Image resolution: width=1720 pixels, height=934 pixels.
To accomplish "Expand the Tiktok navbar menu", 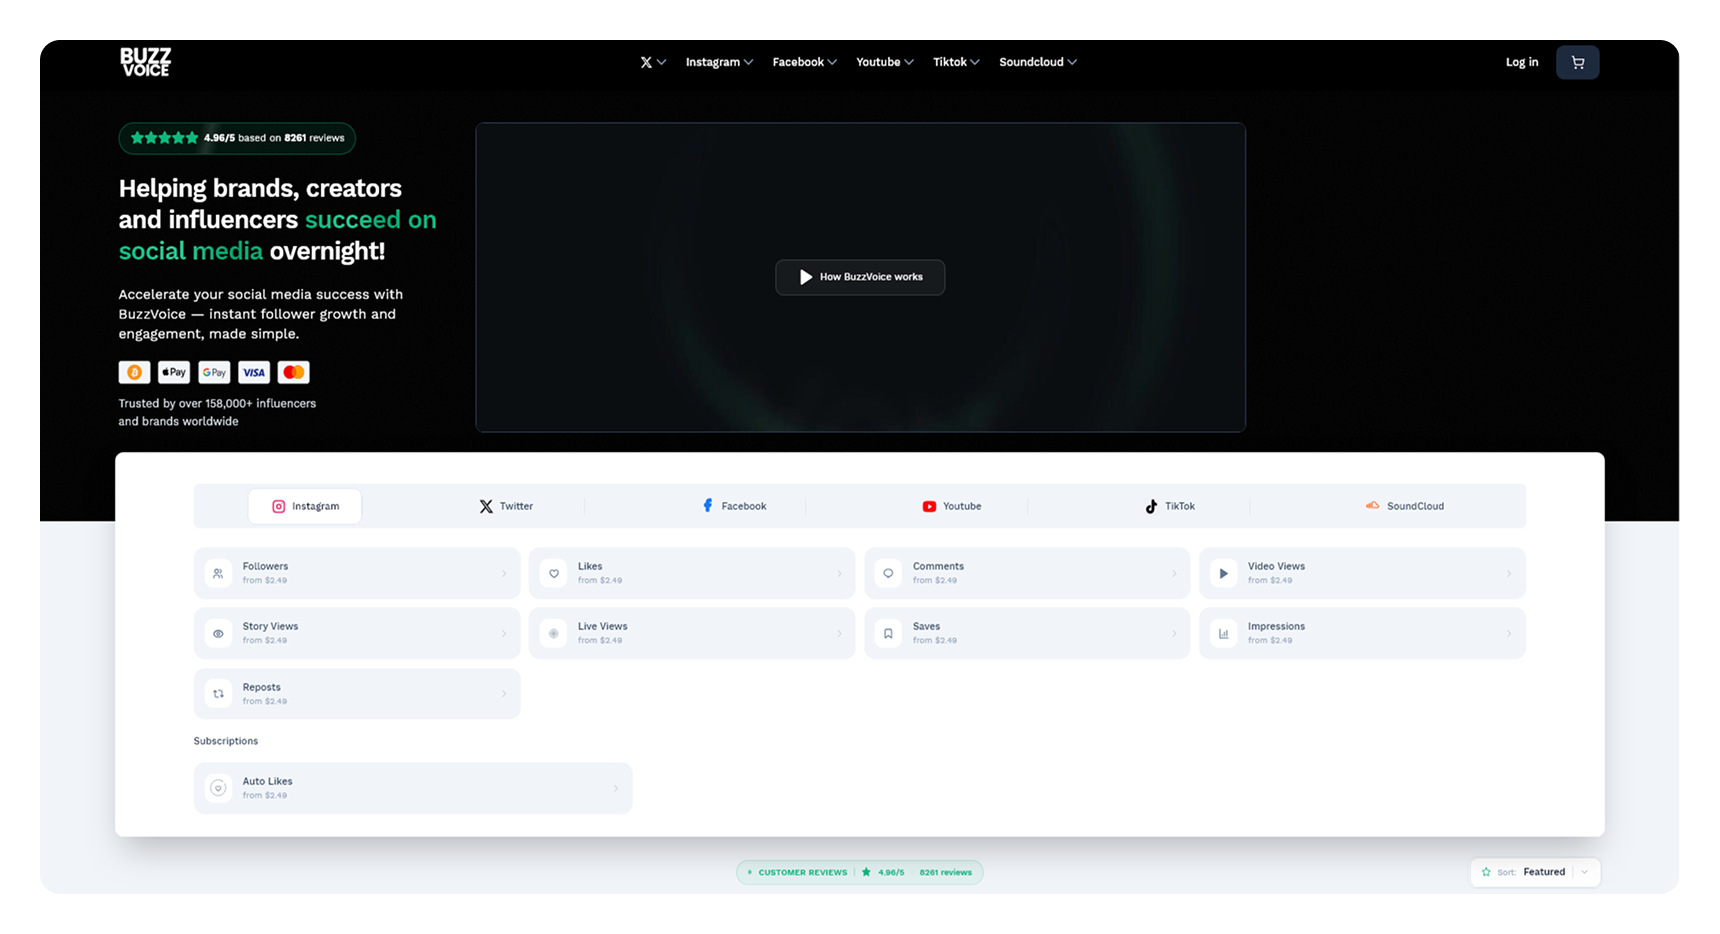I will pyautogui.click(x=956, y=62).
